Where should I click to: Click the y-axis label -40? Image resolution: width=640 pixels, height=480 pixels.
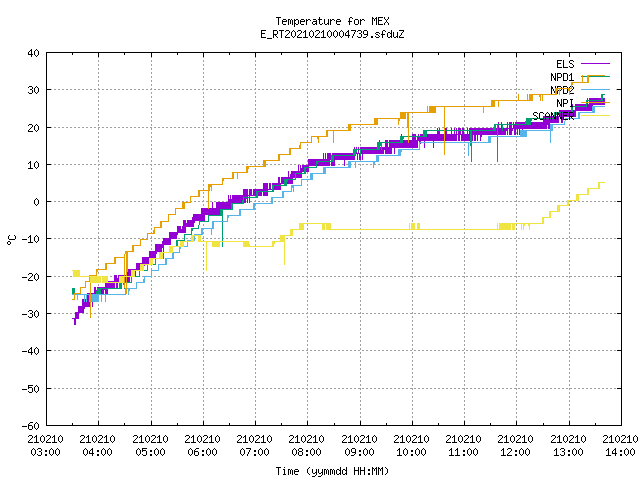(x=31, y=351)
